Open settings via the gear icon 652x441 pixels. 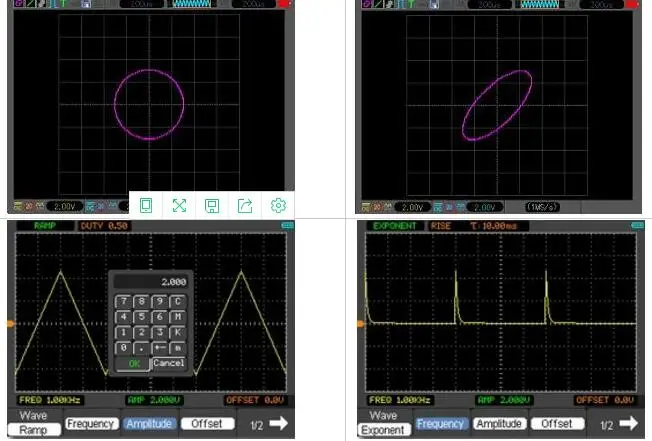click(278, 205)
